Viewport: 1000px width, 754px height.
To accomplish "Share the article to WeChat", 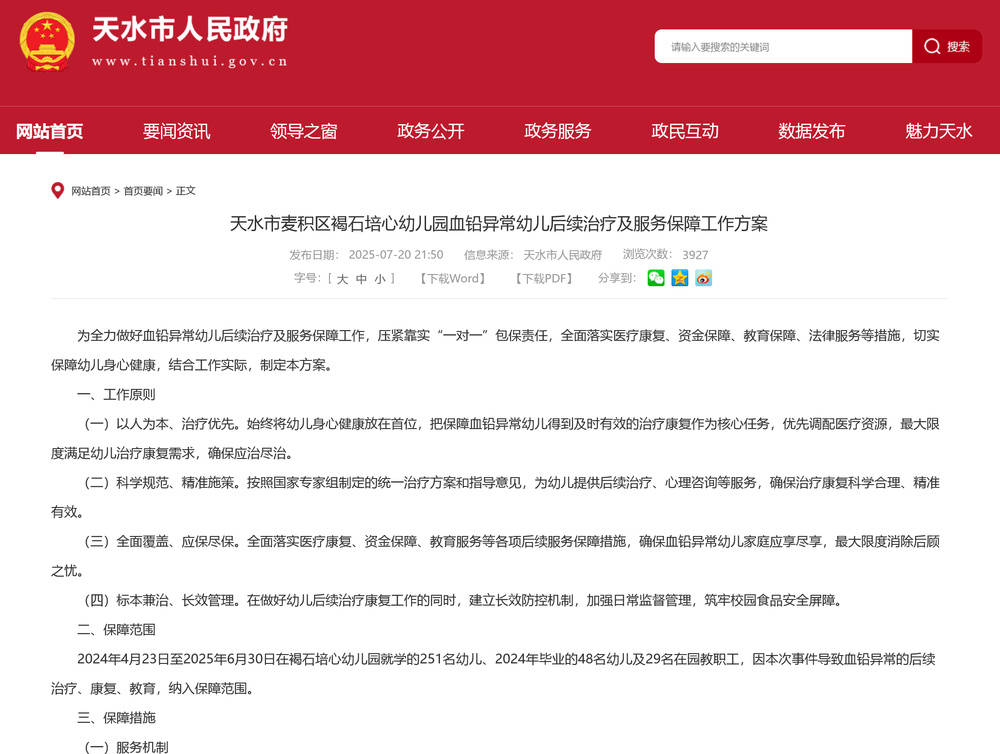I will click(x=655, y=279).
